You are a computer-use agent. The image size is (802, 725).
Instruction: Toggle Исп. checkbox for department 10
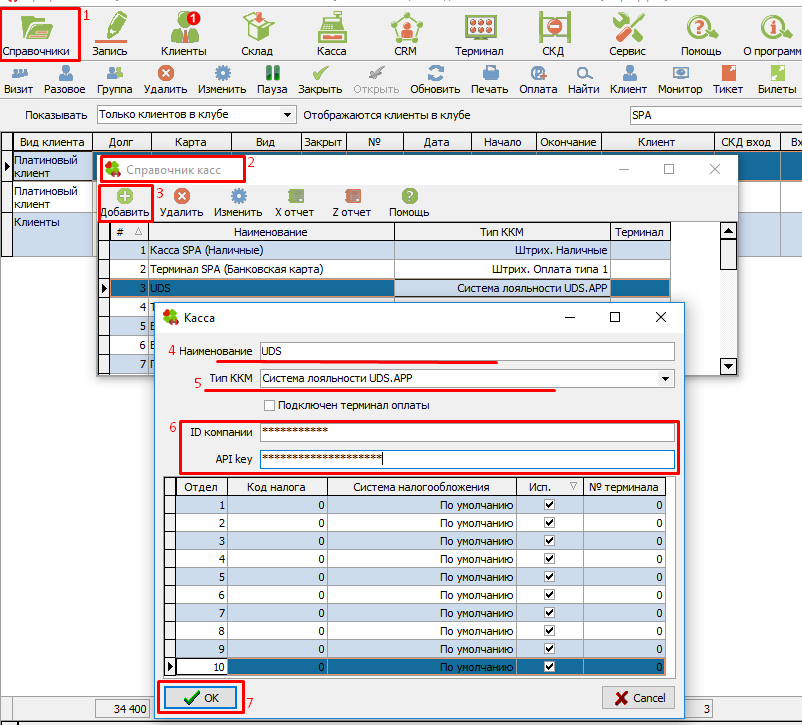pyautogui.click(x=549, y=667)
